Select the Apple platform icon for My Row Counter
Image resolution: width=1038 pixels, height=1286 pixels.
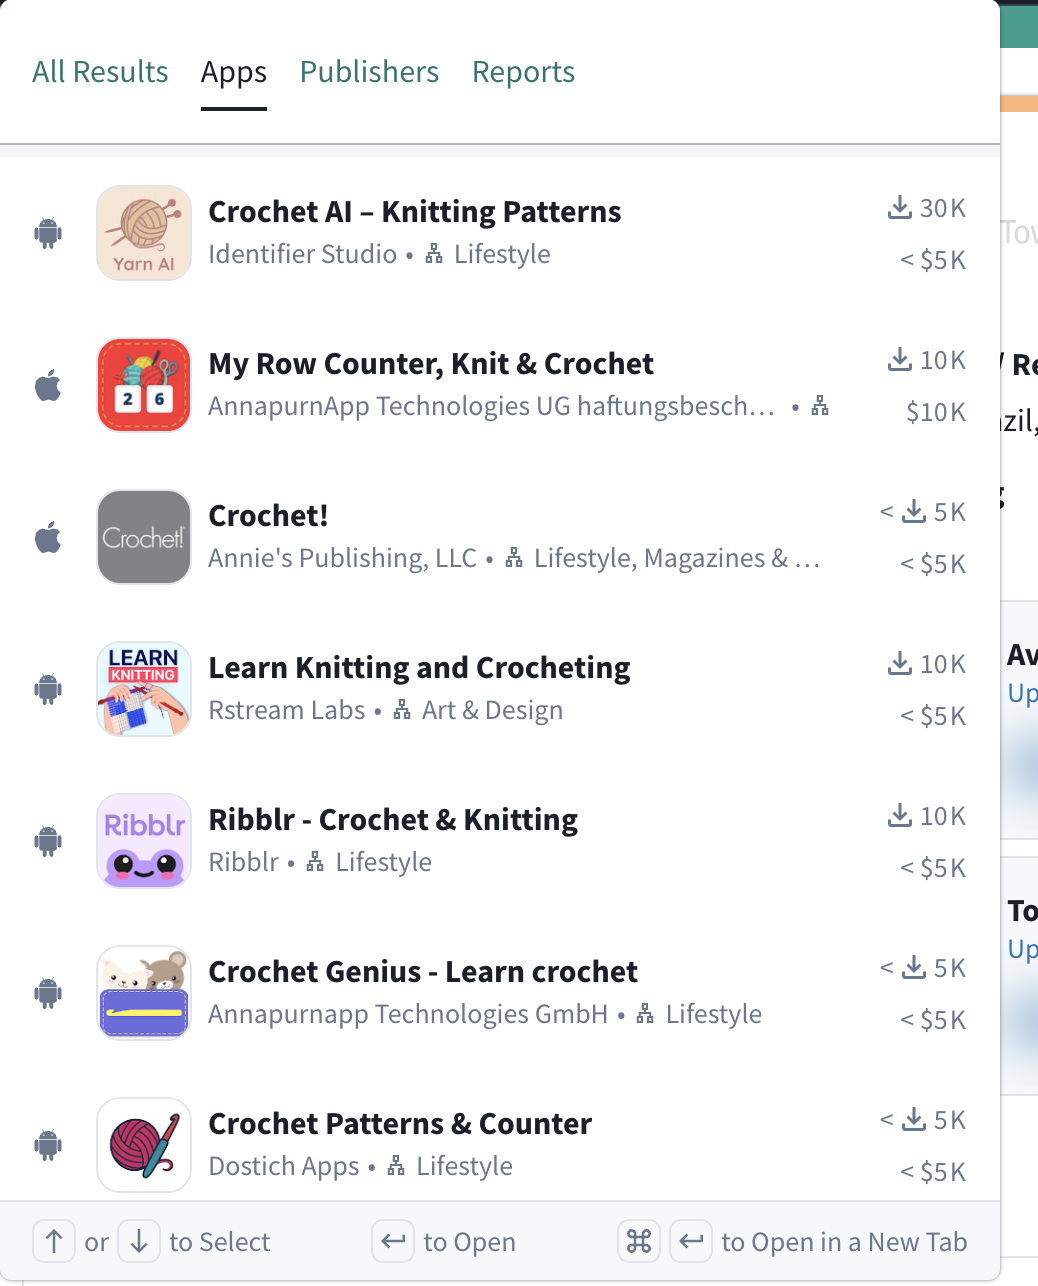click(x=48, y=384)
